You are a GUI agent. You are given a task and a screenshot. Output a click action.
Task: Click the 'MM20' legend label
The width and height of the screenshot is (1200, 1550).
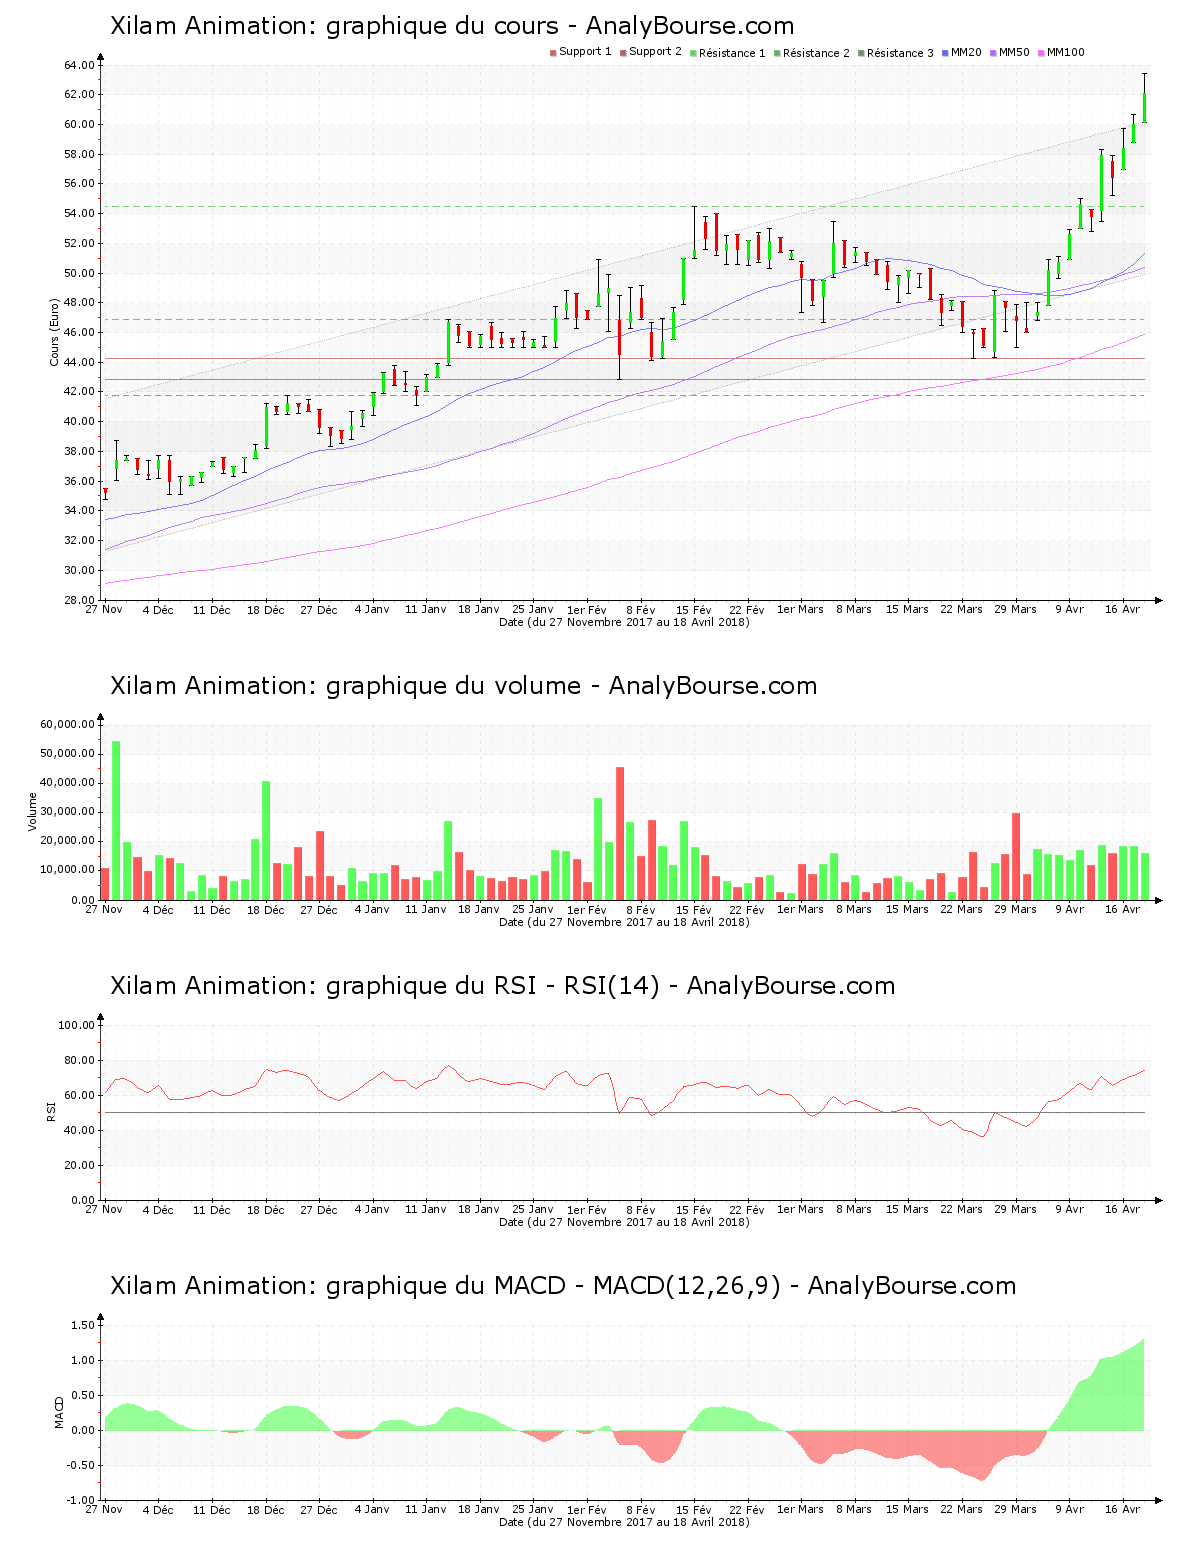(x=966, y=52)
